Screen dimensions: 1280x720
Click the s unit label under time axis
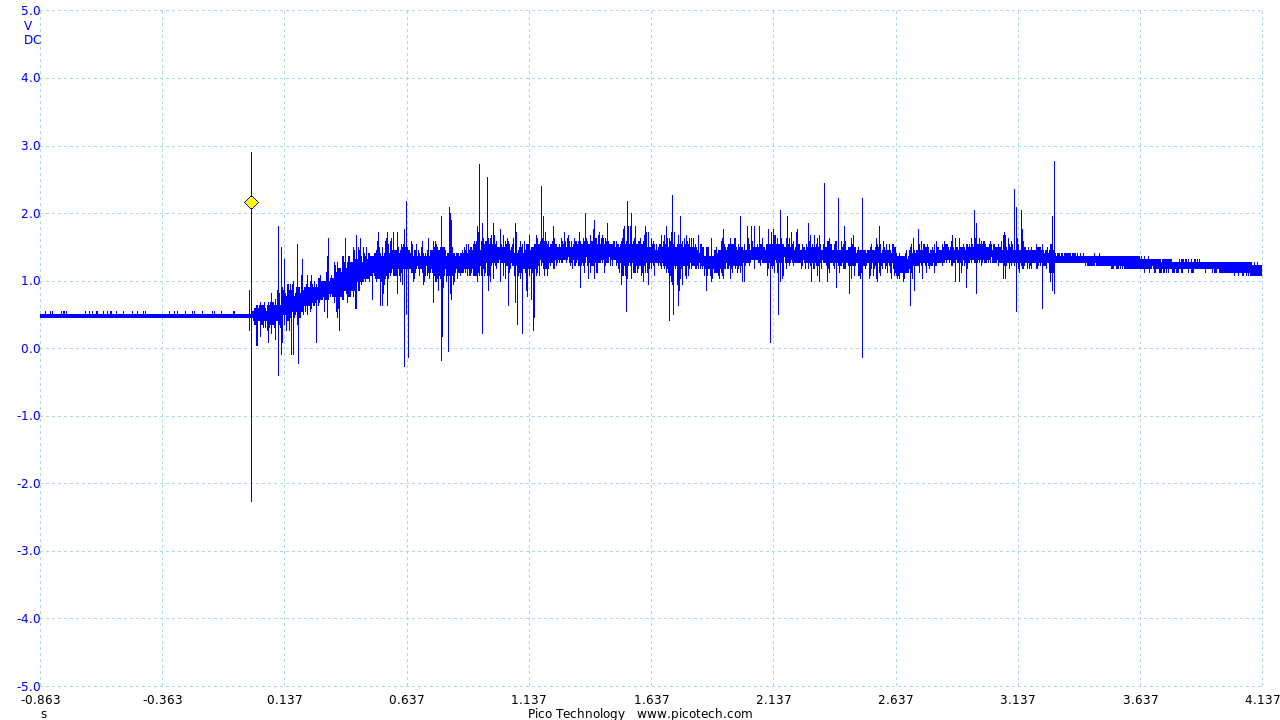(44, 714)
